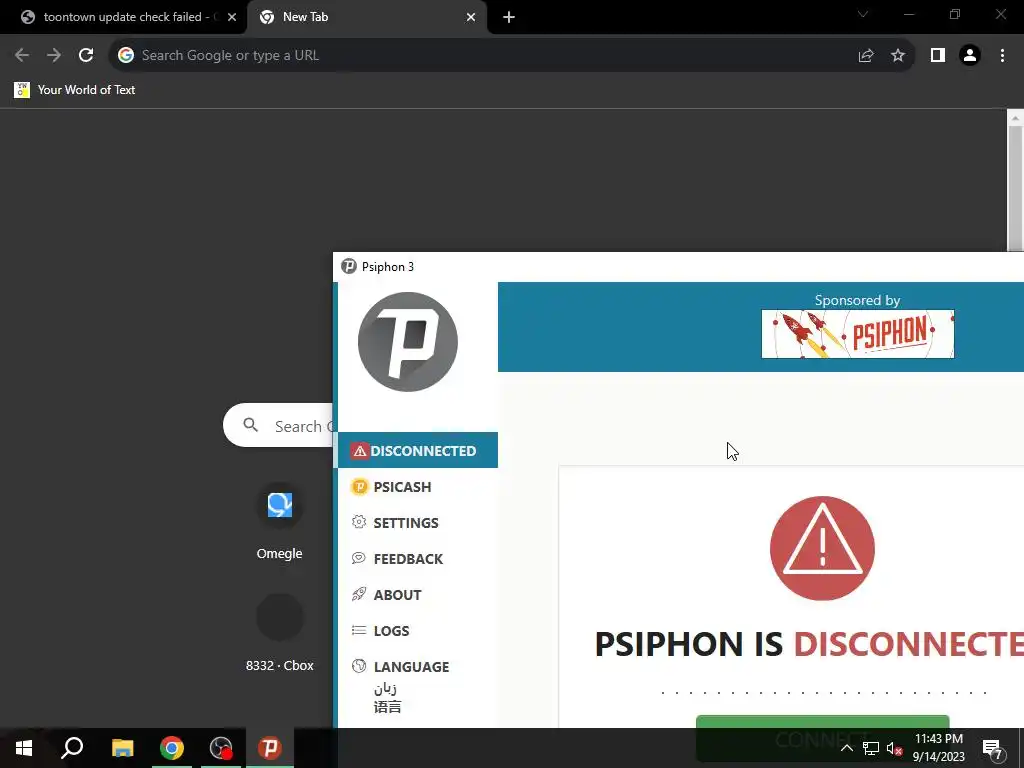
Task: Close the toontown update check failed tab
Action: coord(232,18)
